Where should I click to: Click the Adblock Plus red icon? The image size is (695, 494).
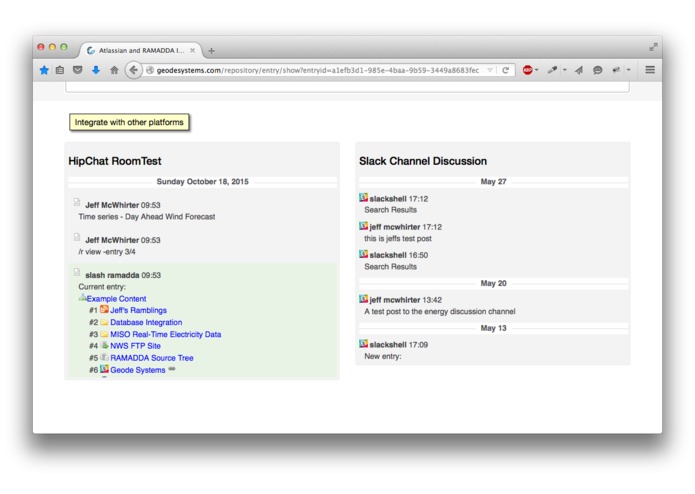tap(527, 70)
